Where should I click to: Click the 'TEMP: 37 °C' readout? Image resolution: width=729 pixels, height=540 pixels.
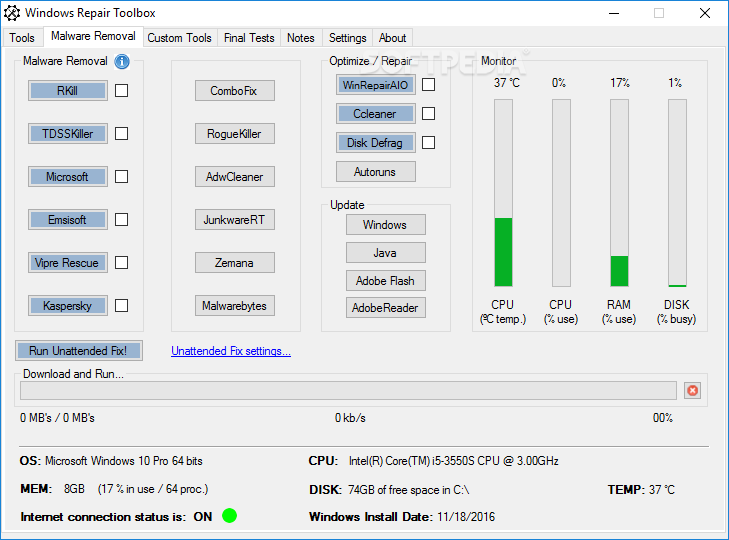[x=641, y=489]
